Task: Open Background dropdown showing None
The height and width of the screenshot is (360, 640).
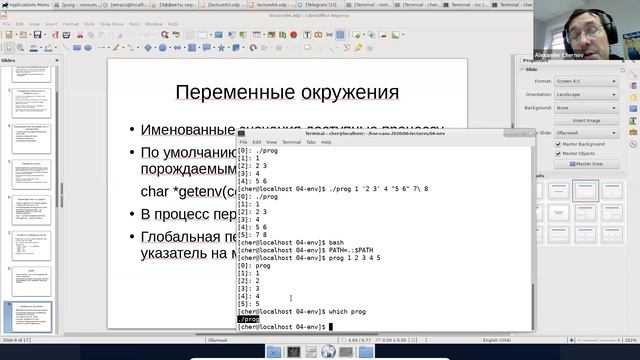Action: [586, 108]
